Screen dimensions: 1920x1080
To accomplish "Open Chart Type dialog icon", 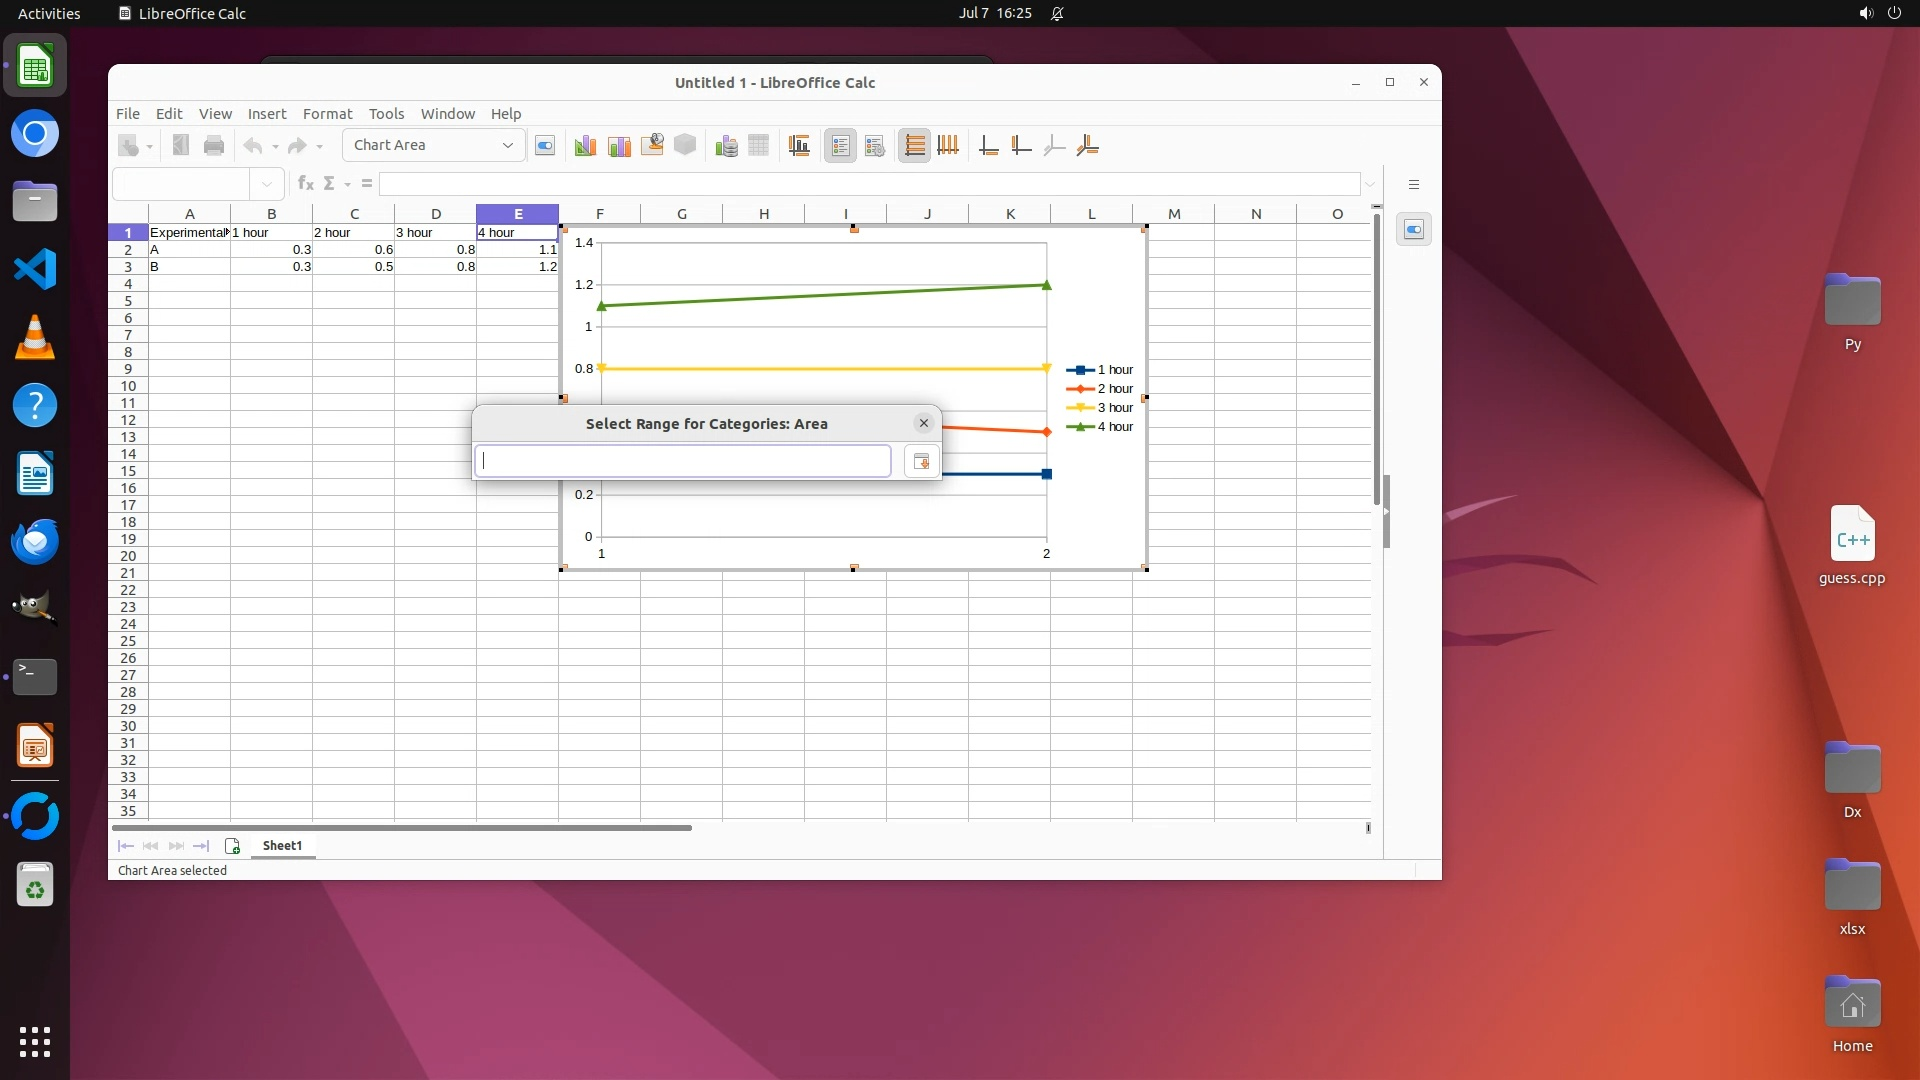I will point(585,146).
